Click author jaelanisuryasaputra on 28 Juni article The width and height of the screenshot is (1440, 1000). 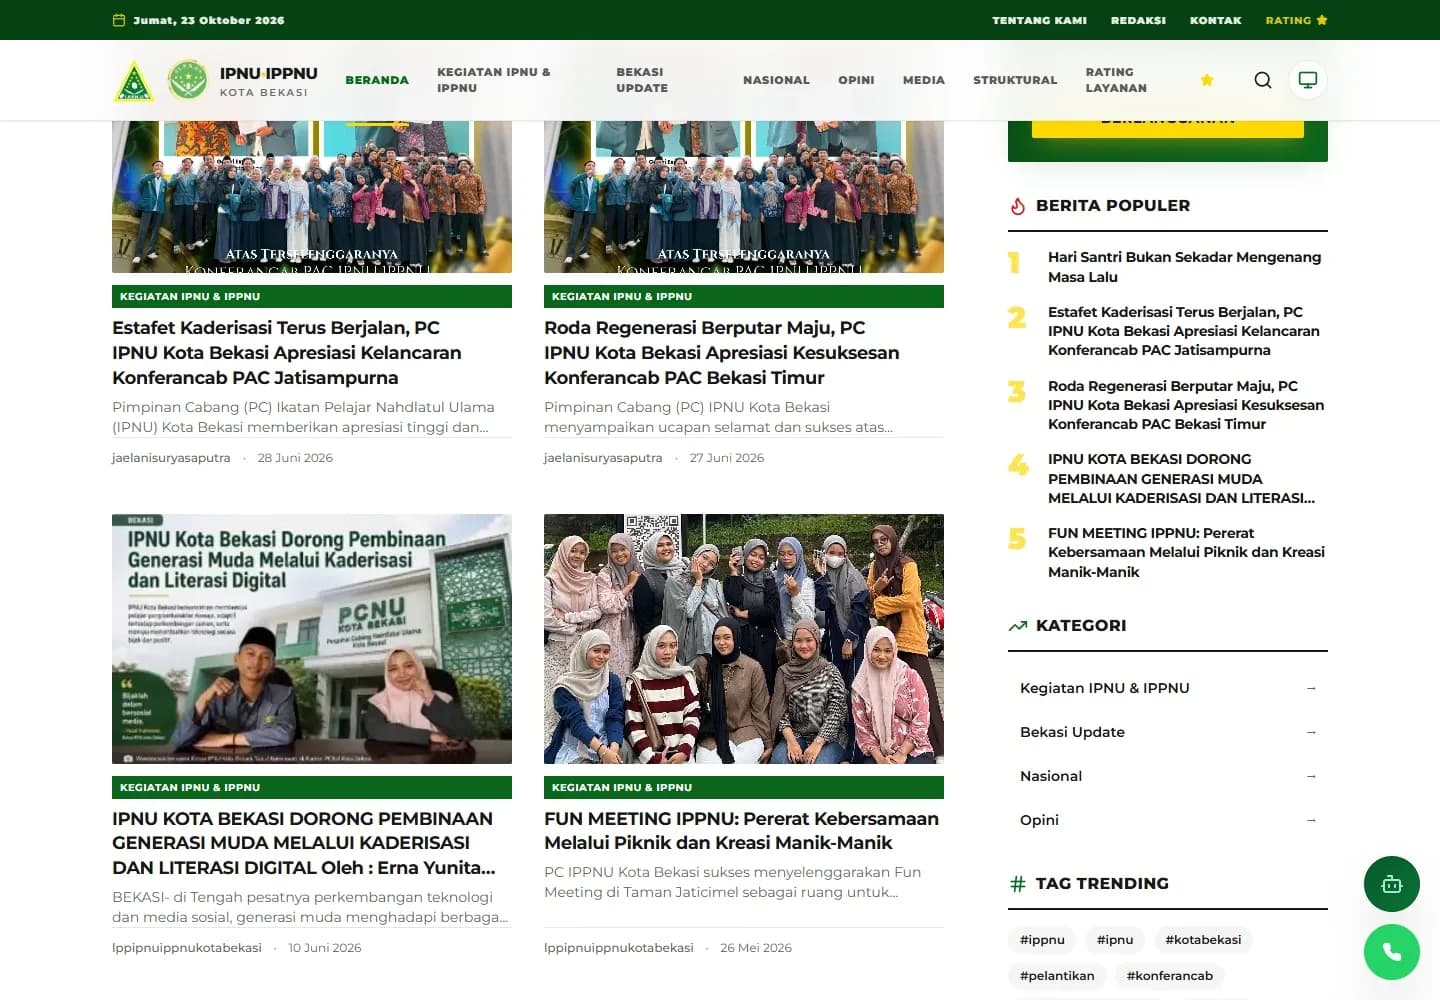tap(171, 458)
